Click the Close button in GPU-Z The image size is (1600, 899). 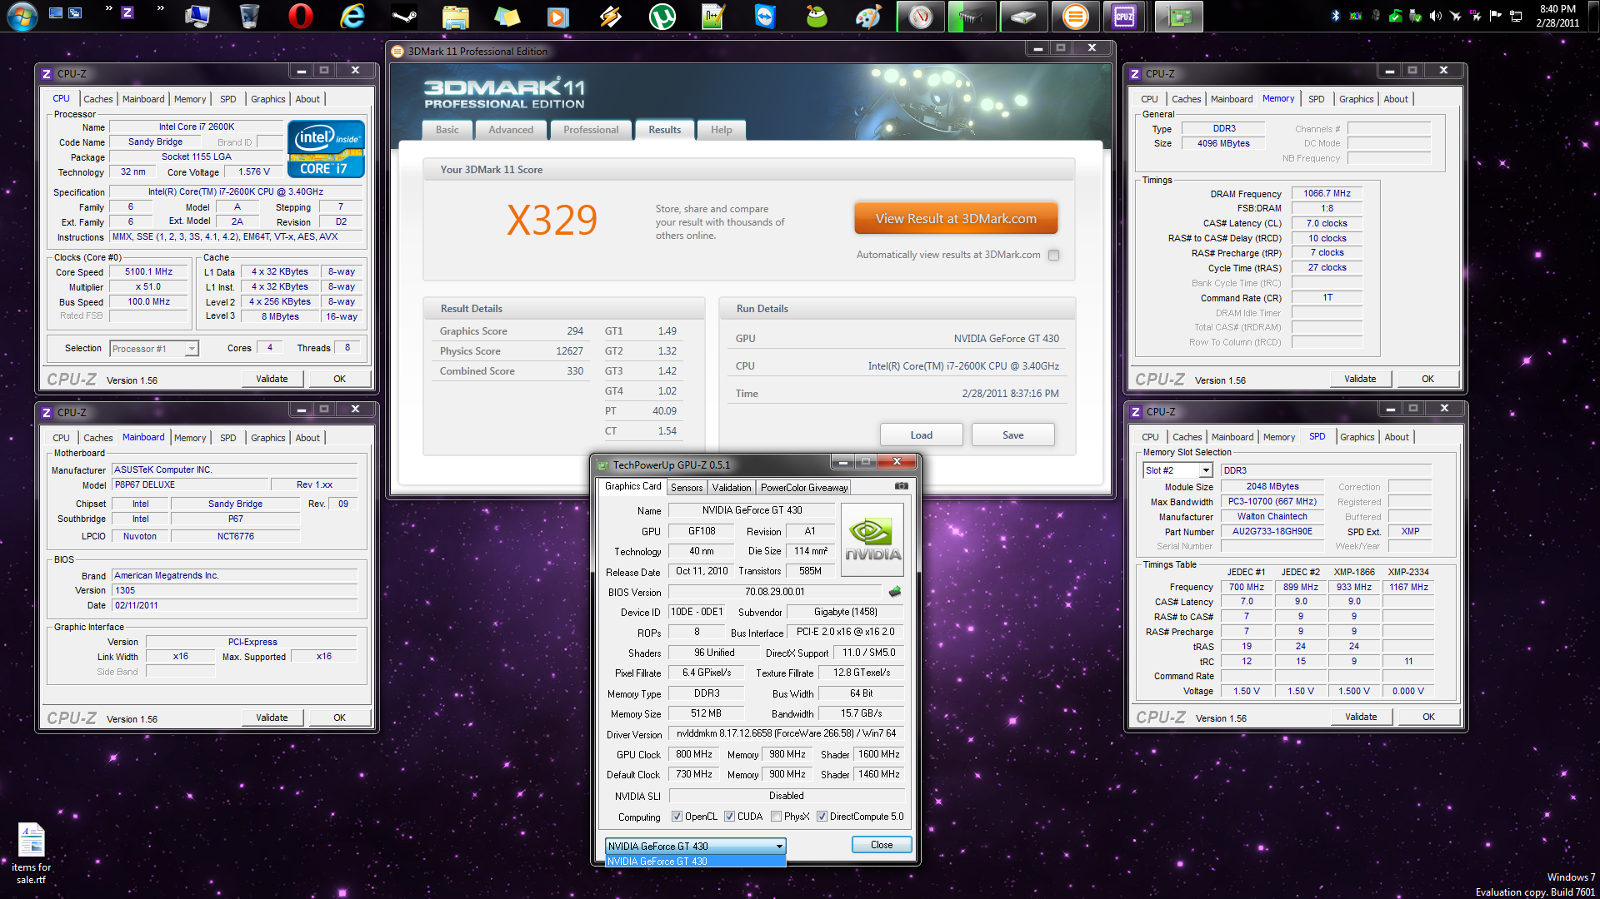point(882,845)
